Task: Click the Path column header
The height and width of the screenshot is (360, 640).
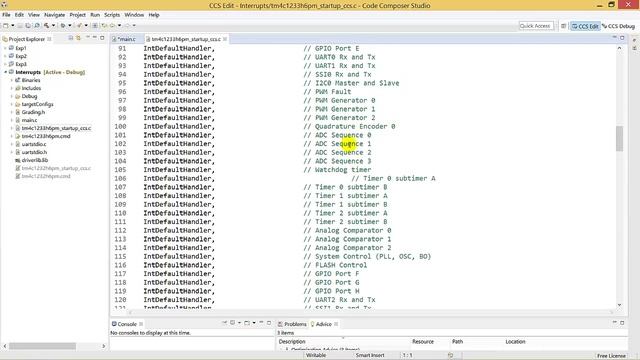Action: pyautogui.click(x=457, y=342)
